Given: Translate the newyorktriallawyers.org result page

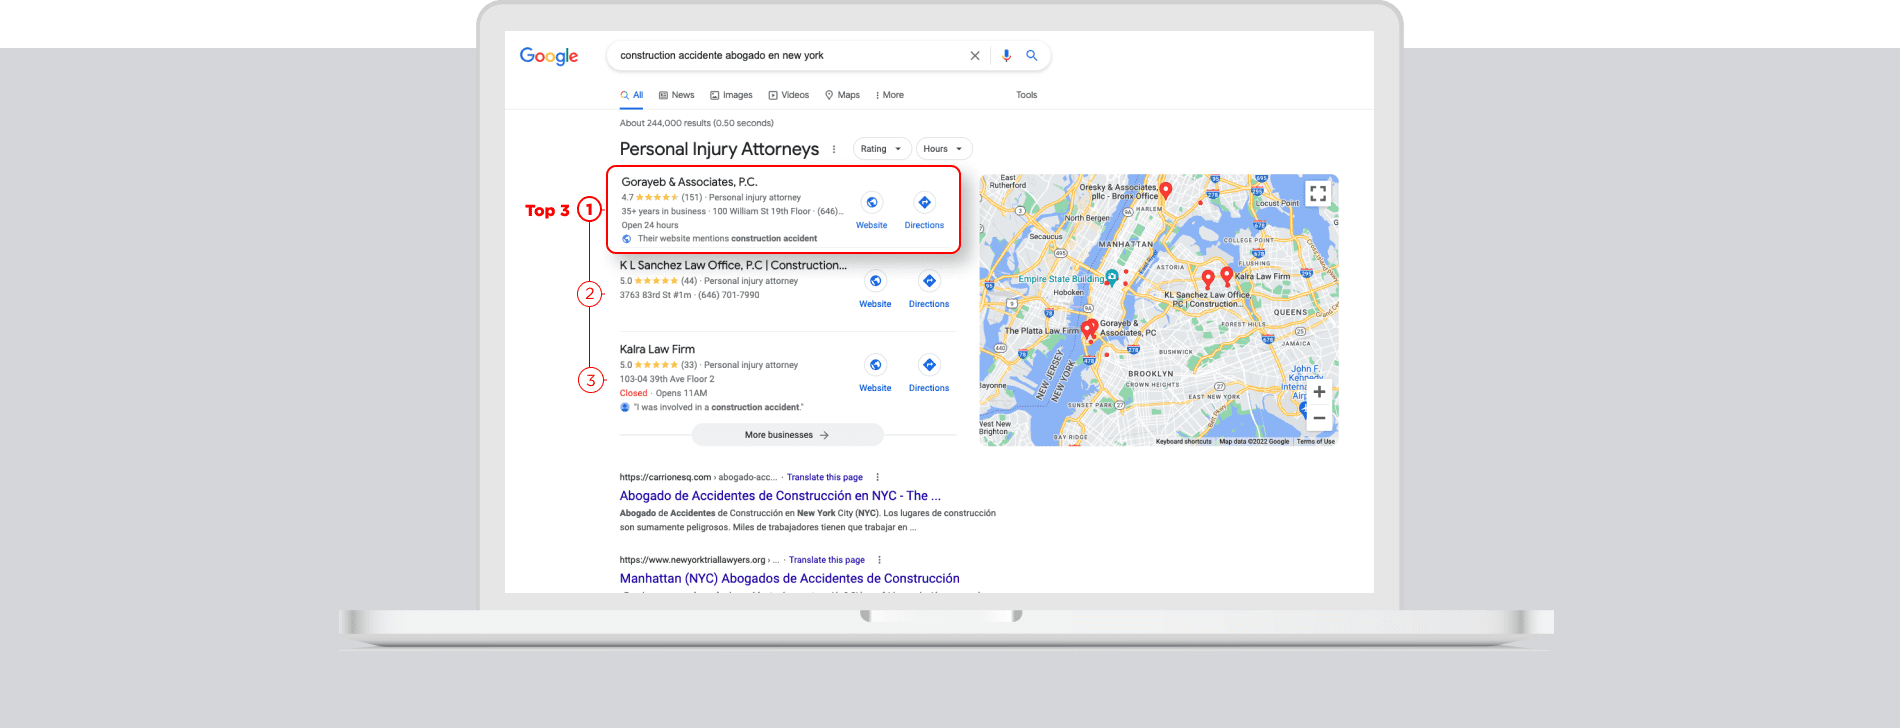Looking at the screenshot, I should [x=827, y=560].
